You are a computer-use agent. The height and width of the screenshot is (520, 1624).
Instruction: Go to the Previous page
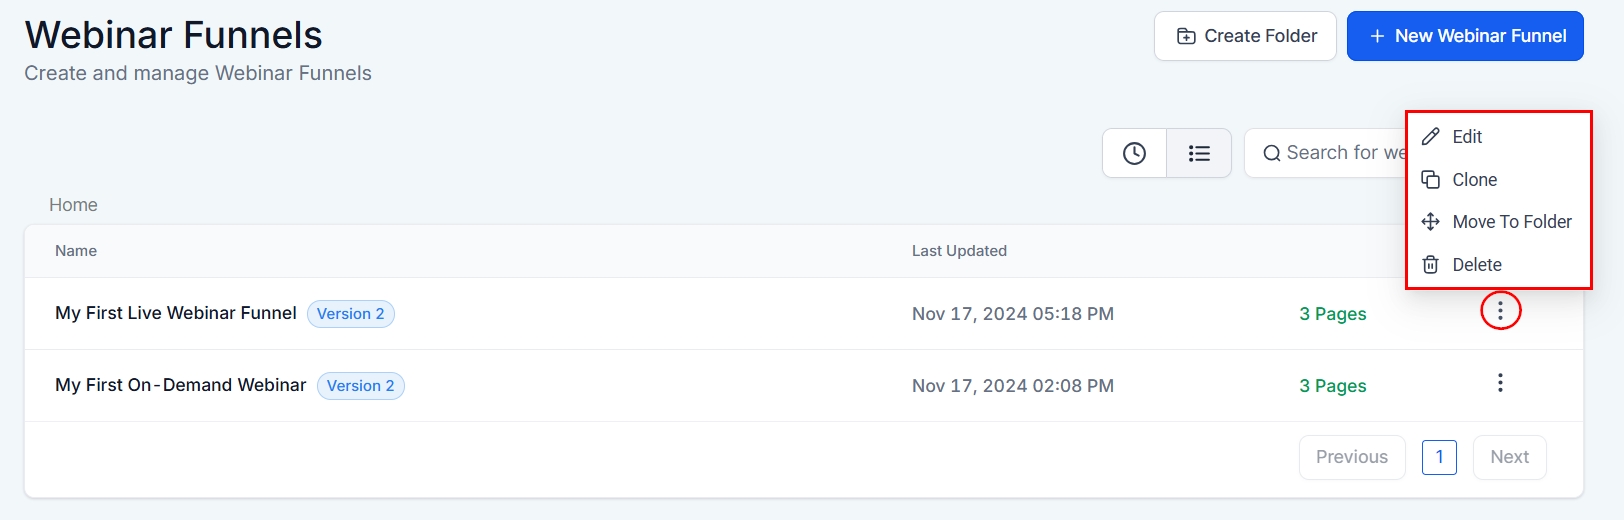tap(1352, 457)
